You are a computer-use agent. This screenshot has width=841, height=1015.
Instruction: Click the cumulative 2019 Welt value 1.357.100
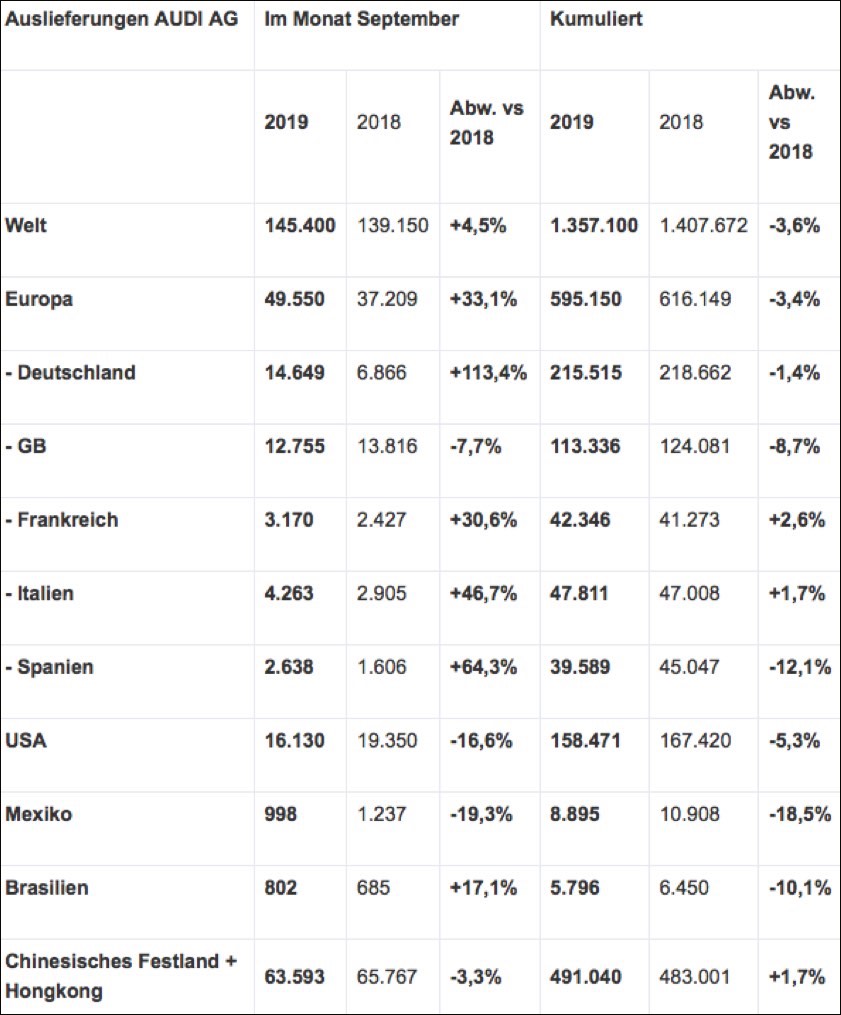point(594,225)
